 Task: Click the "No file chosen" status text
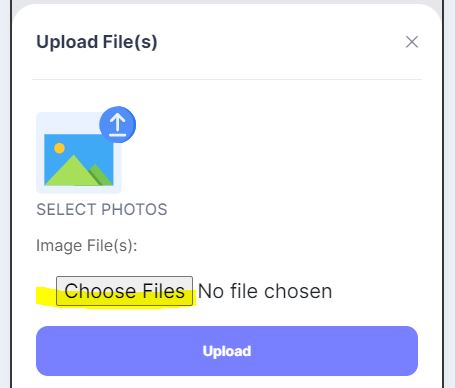click(x=265, y=291)
